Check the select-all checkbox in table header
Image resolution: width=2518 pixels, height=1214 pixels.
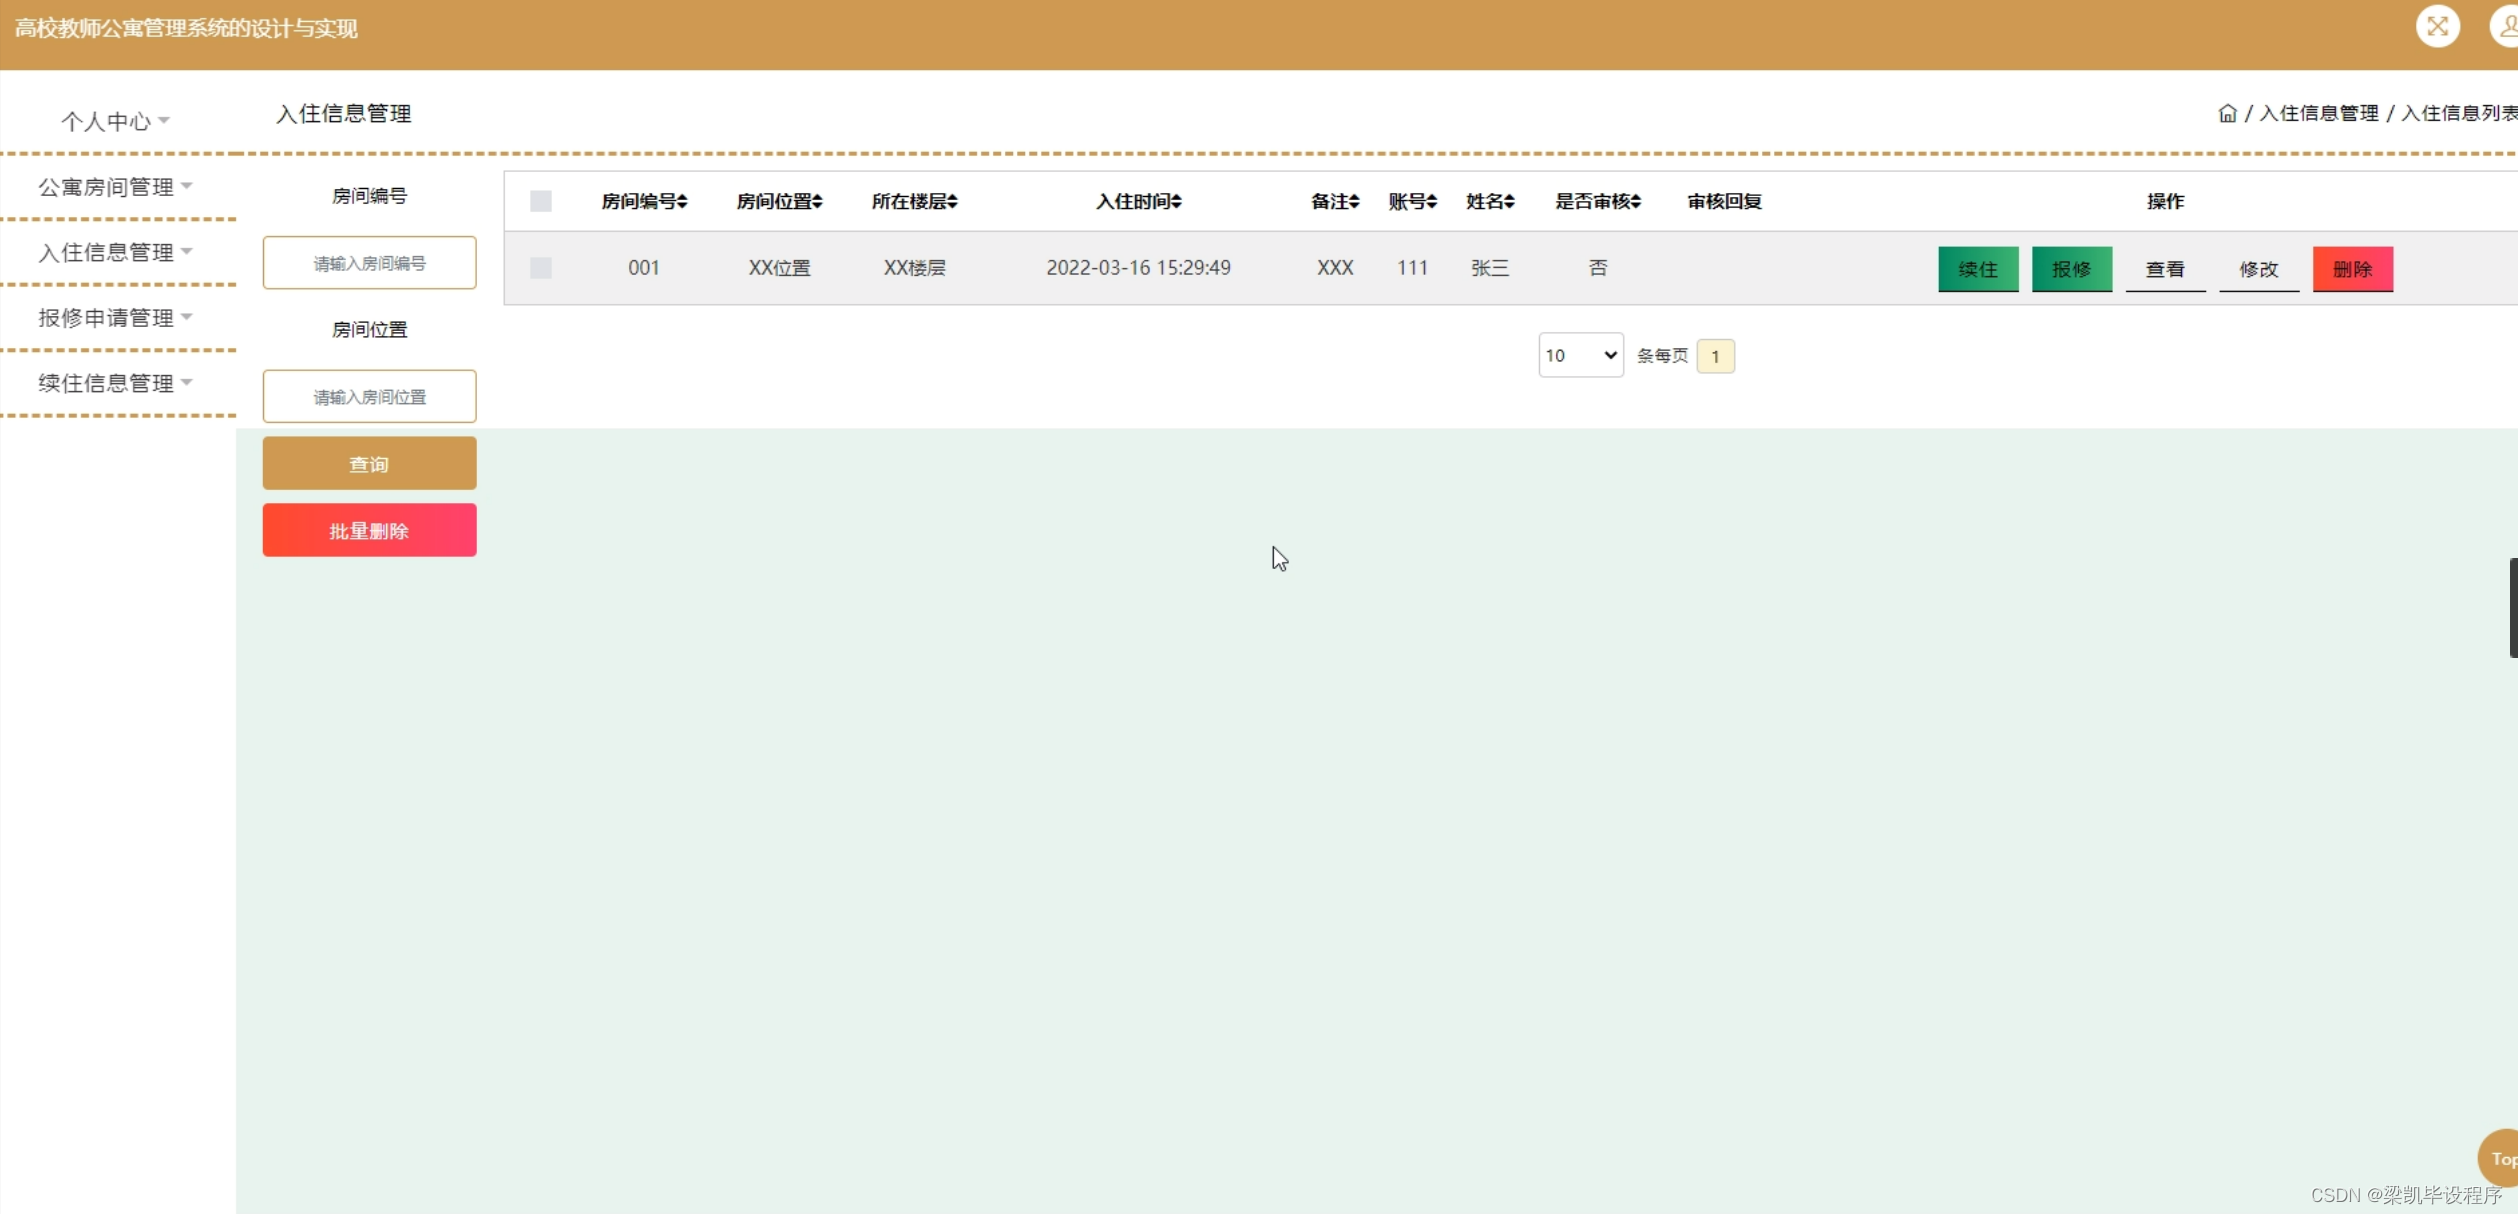click(541, 201)
